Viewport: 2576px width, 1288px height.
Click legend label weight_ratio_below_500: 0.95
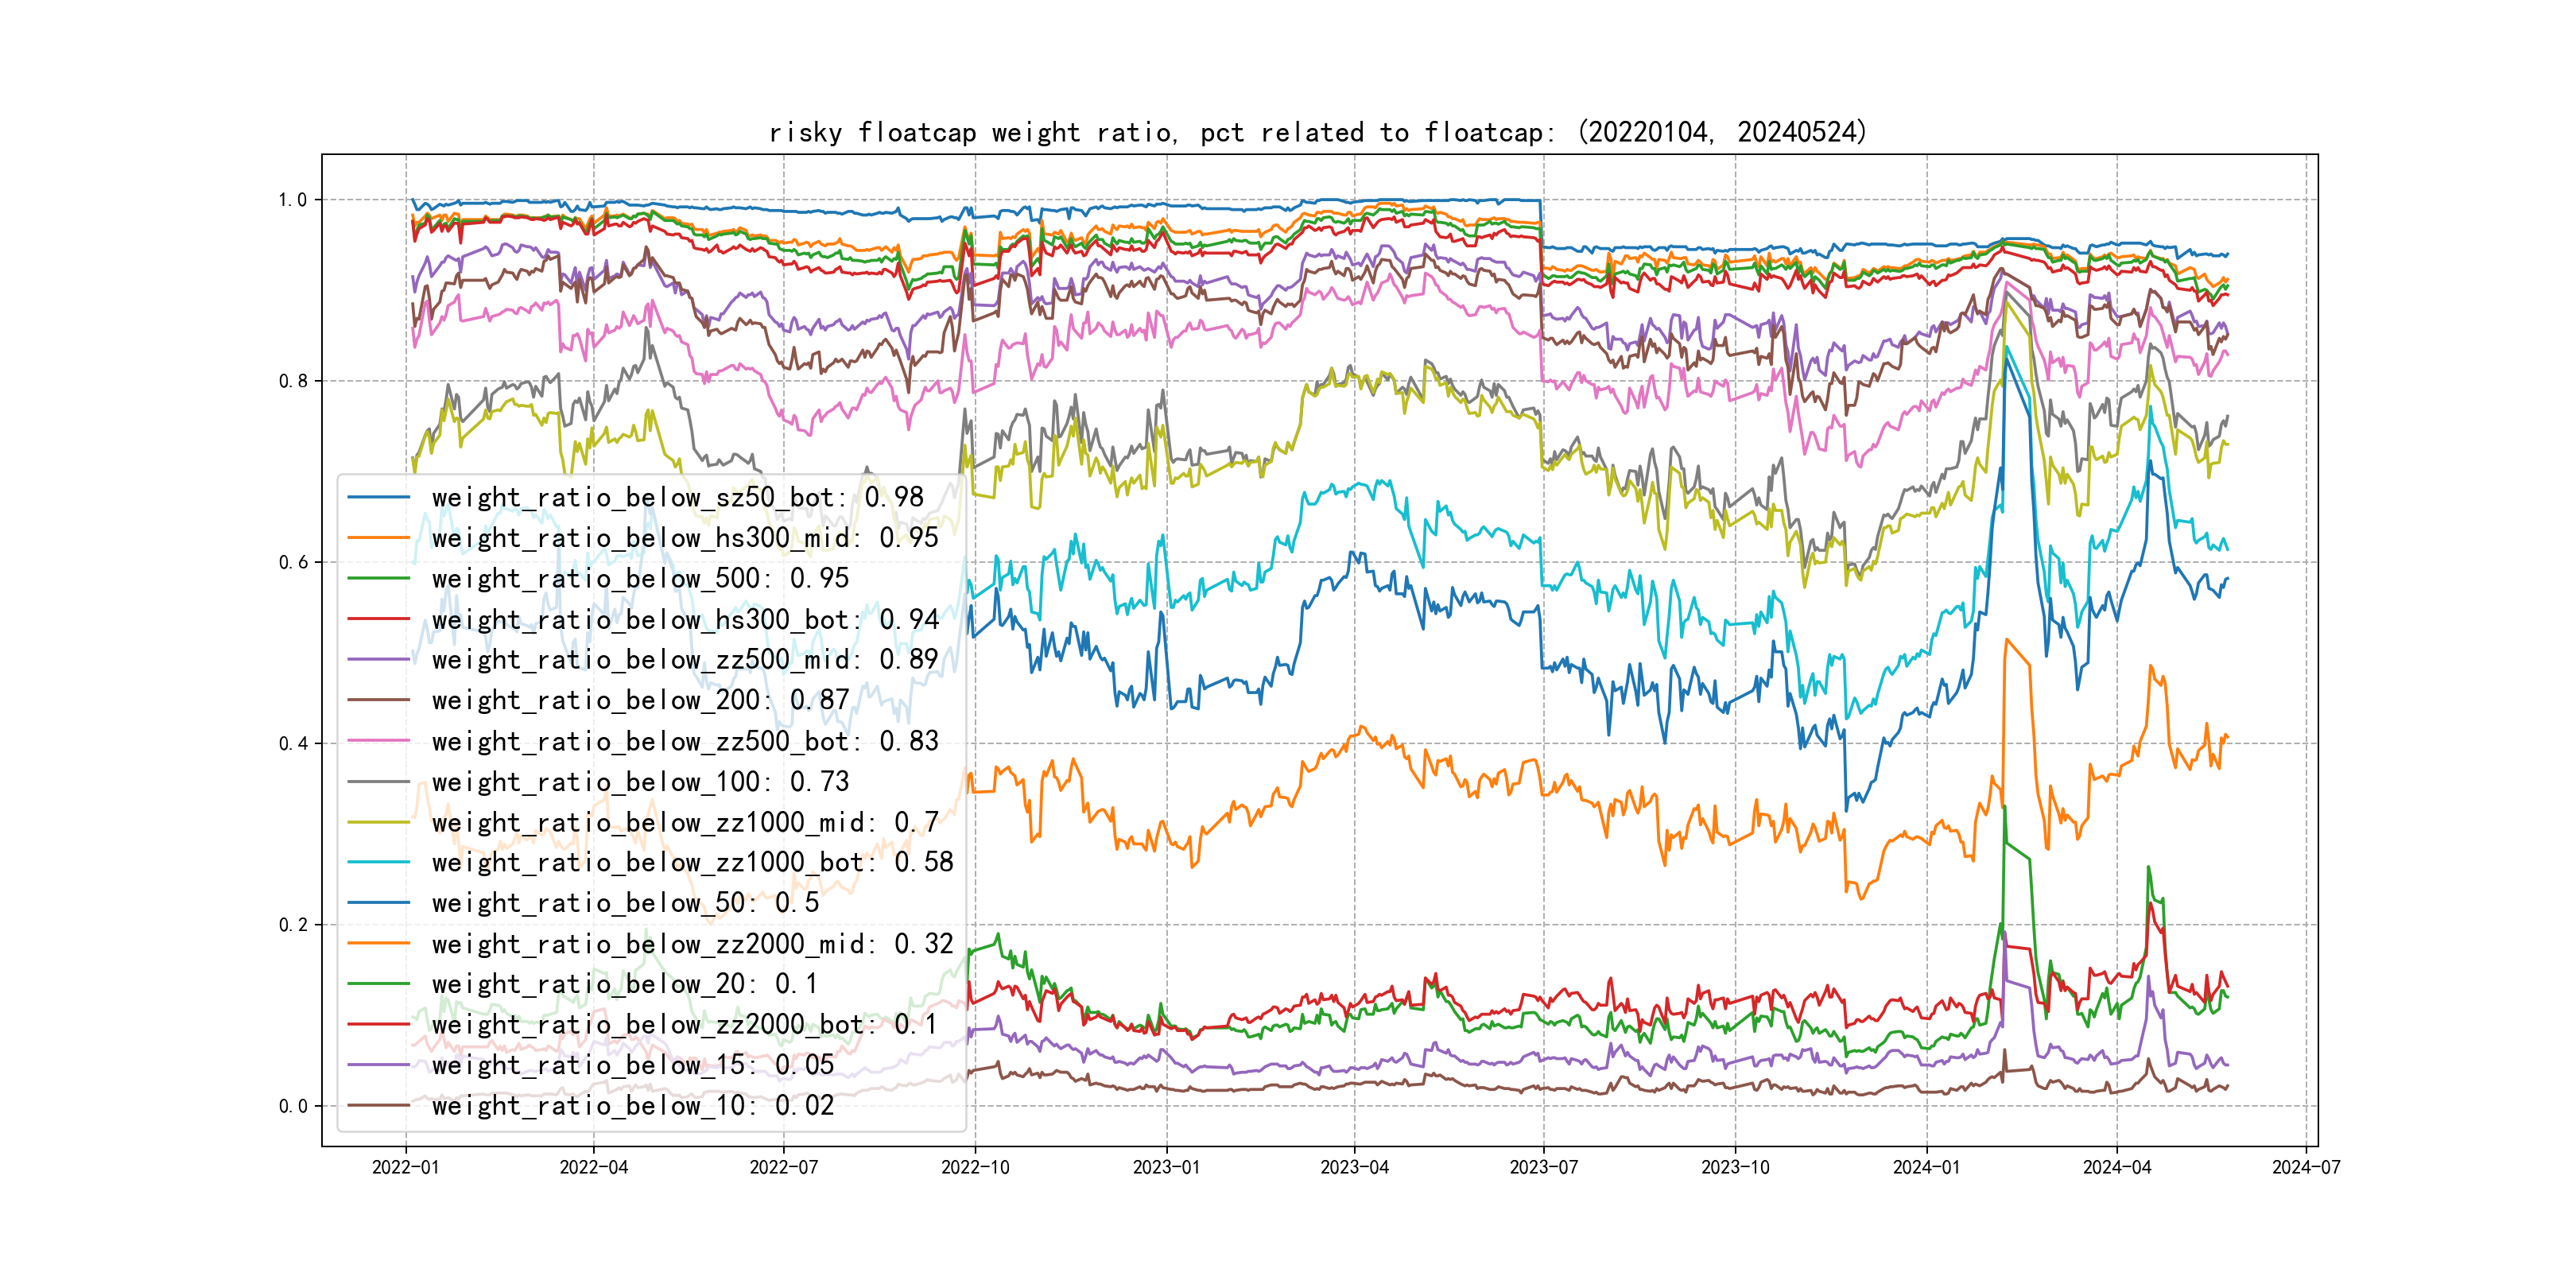pyautogui.click(x=640, y=578)
